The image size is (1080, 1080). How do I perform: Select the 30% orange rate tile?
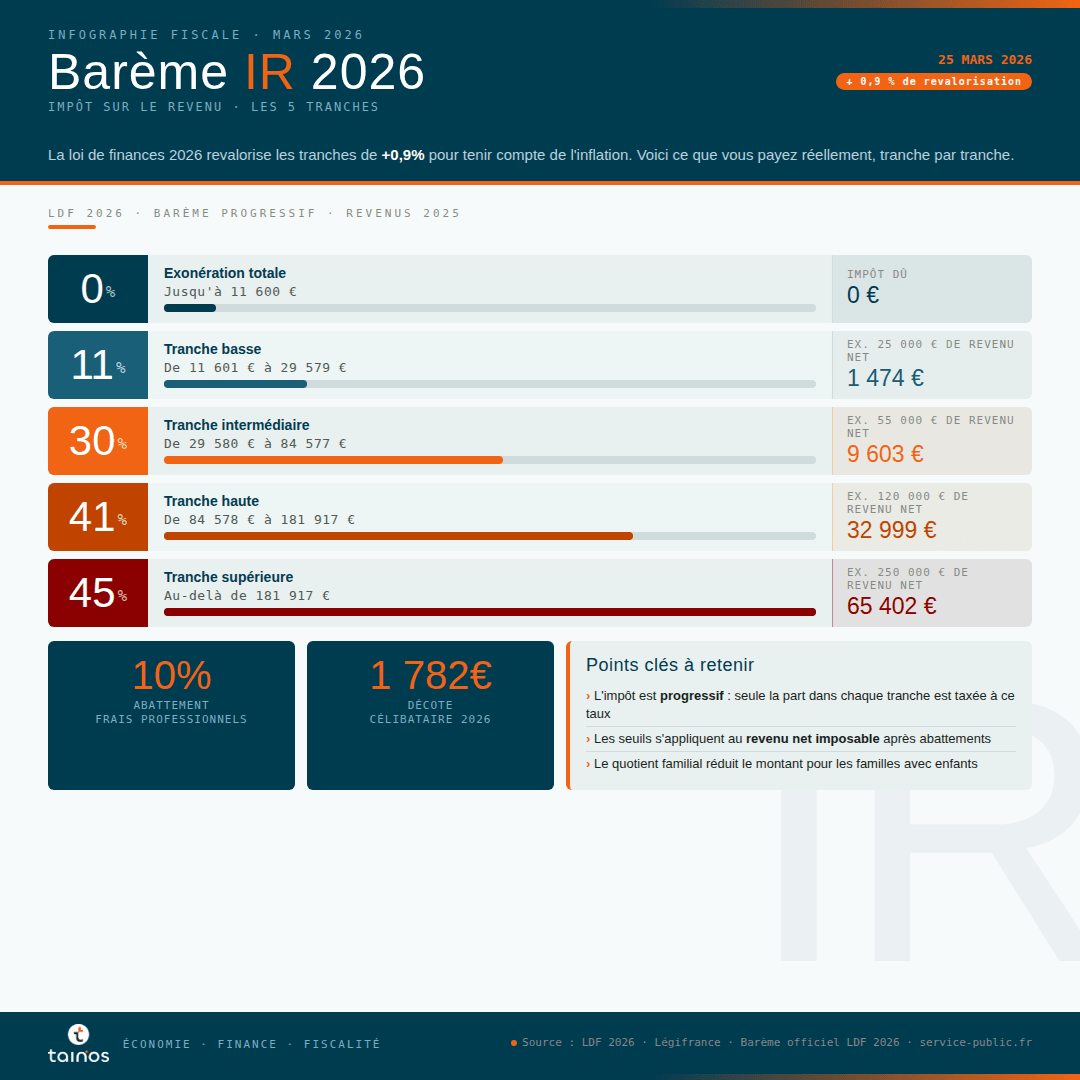click(98, 441)
